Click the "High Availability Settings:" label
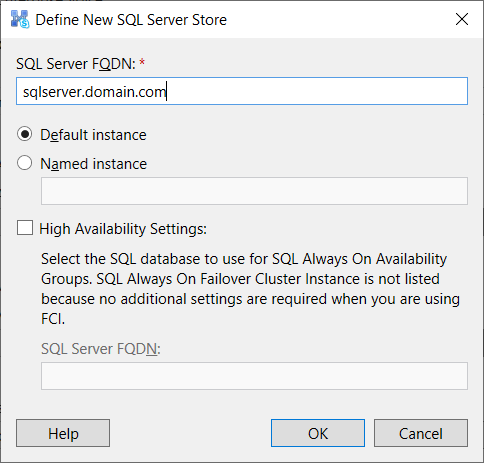 click(x=123, y=229)
